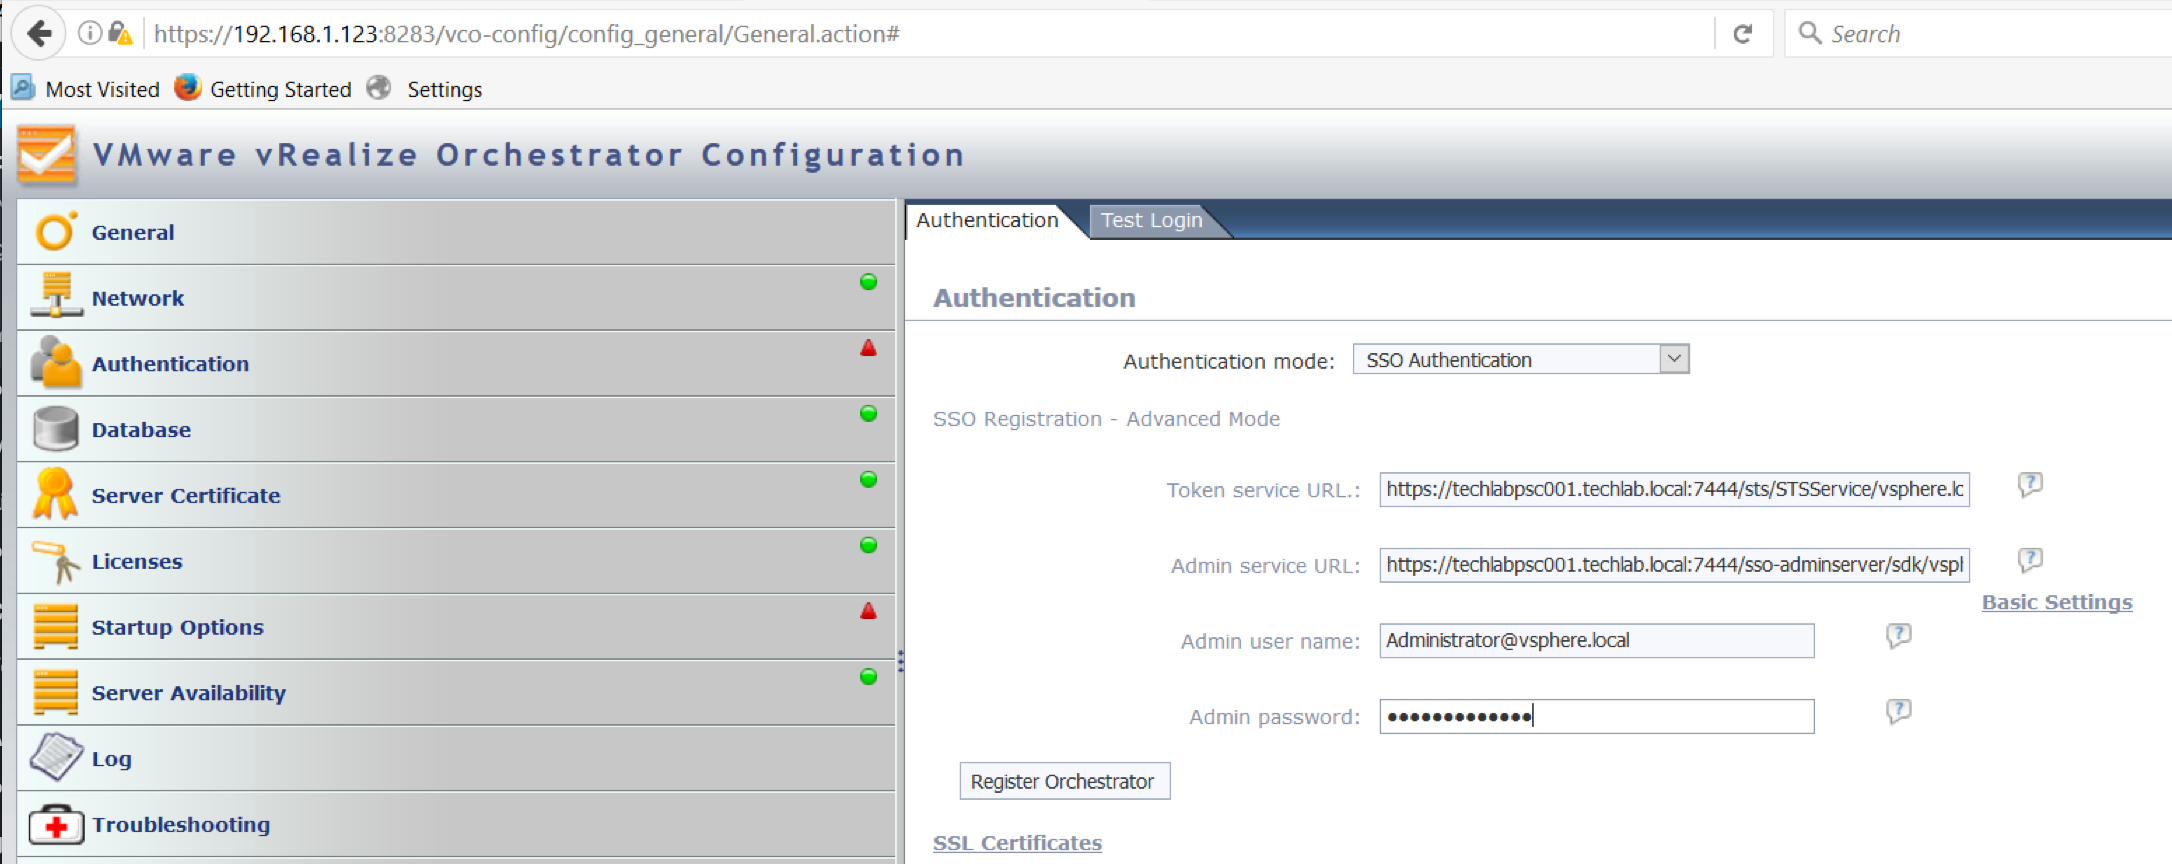
Task: Click the green status dot for Server Availability
Action: (868, 677)
